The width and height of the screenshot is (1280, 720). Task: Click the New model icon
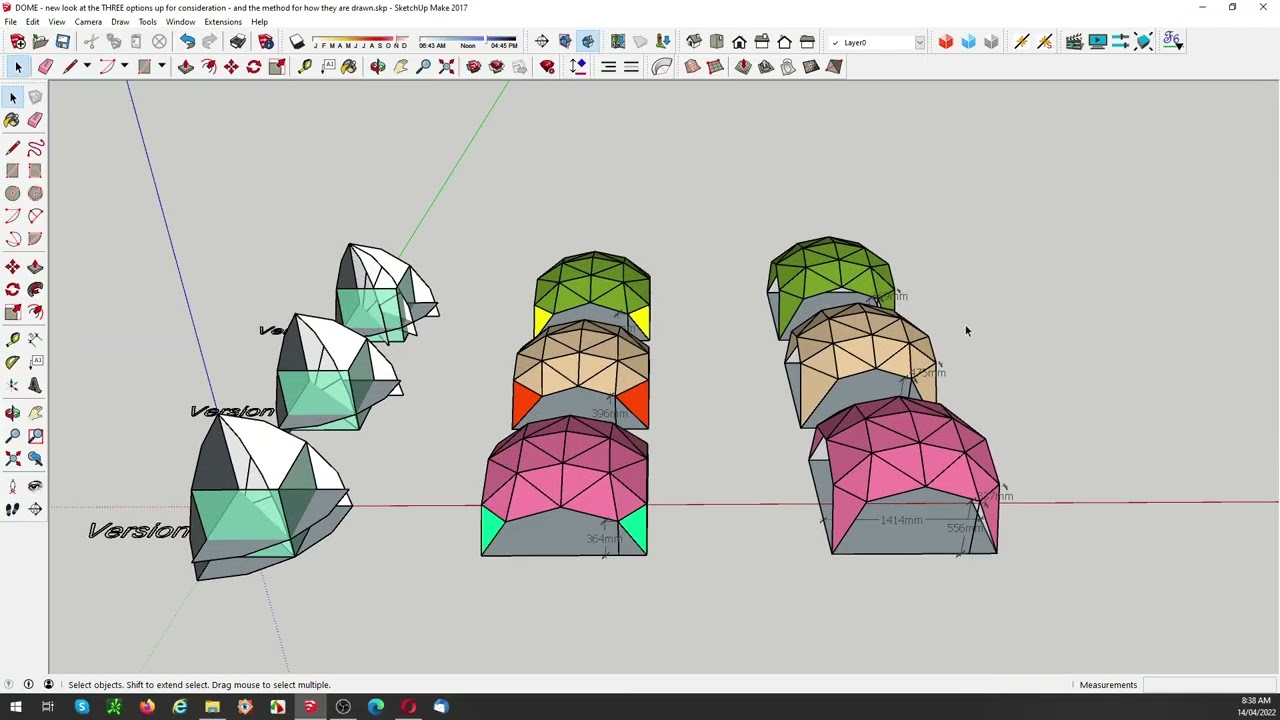click(17, 42)
